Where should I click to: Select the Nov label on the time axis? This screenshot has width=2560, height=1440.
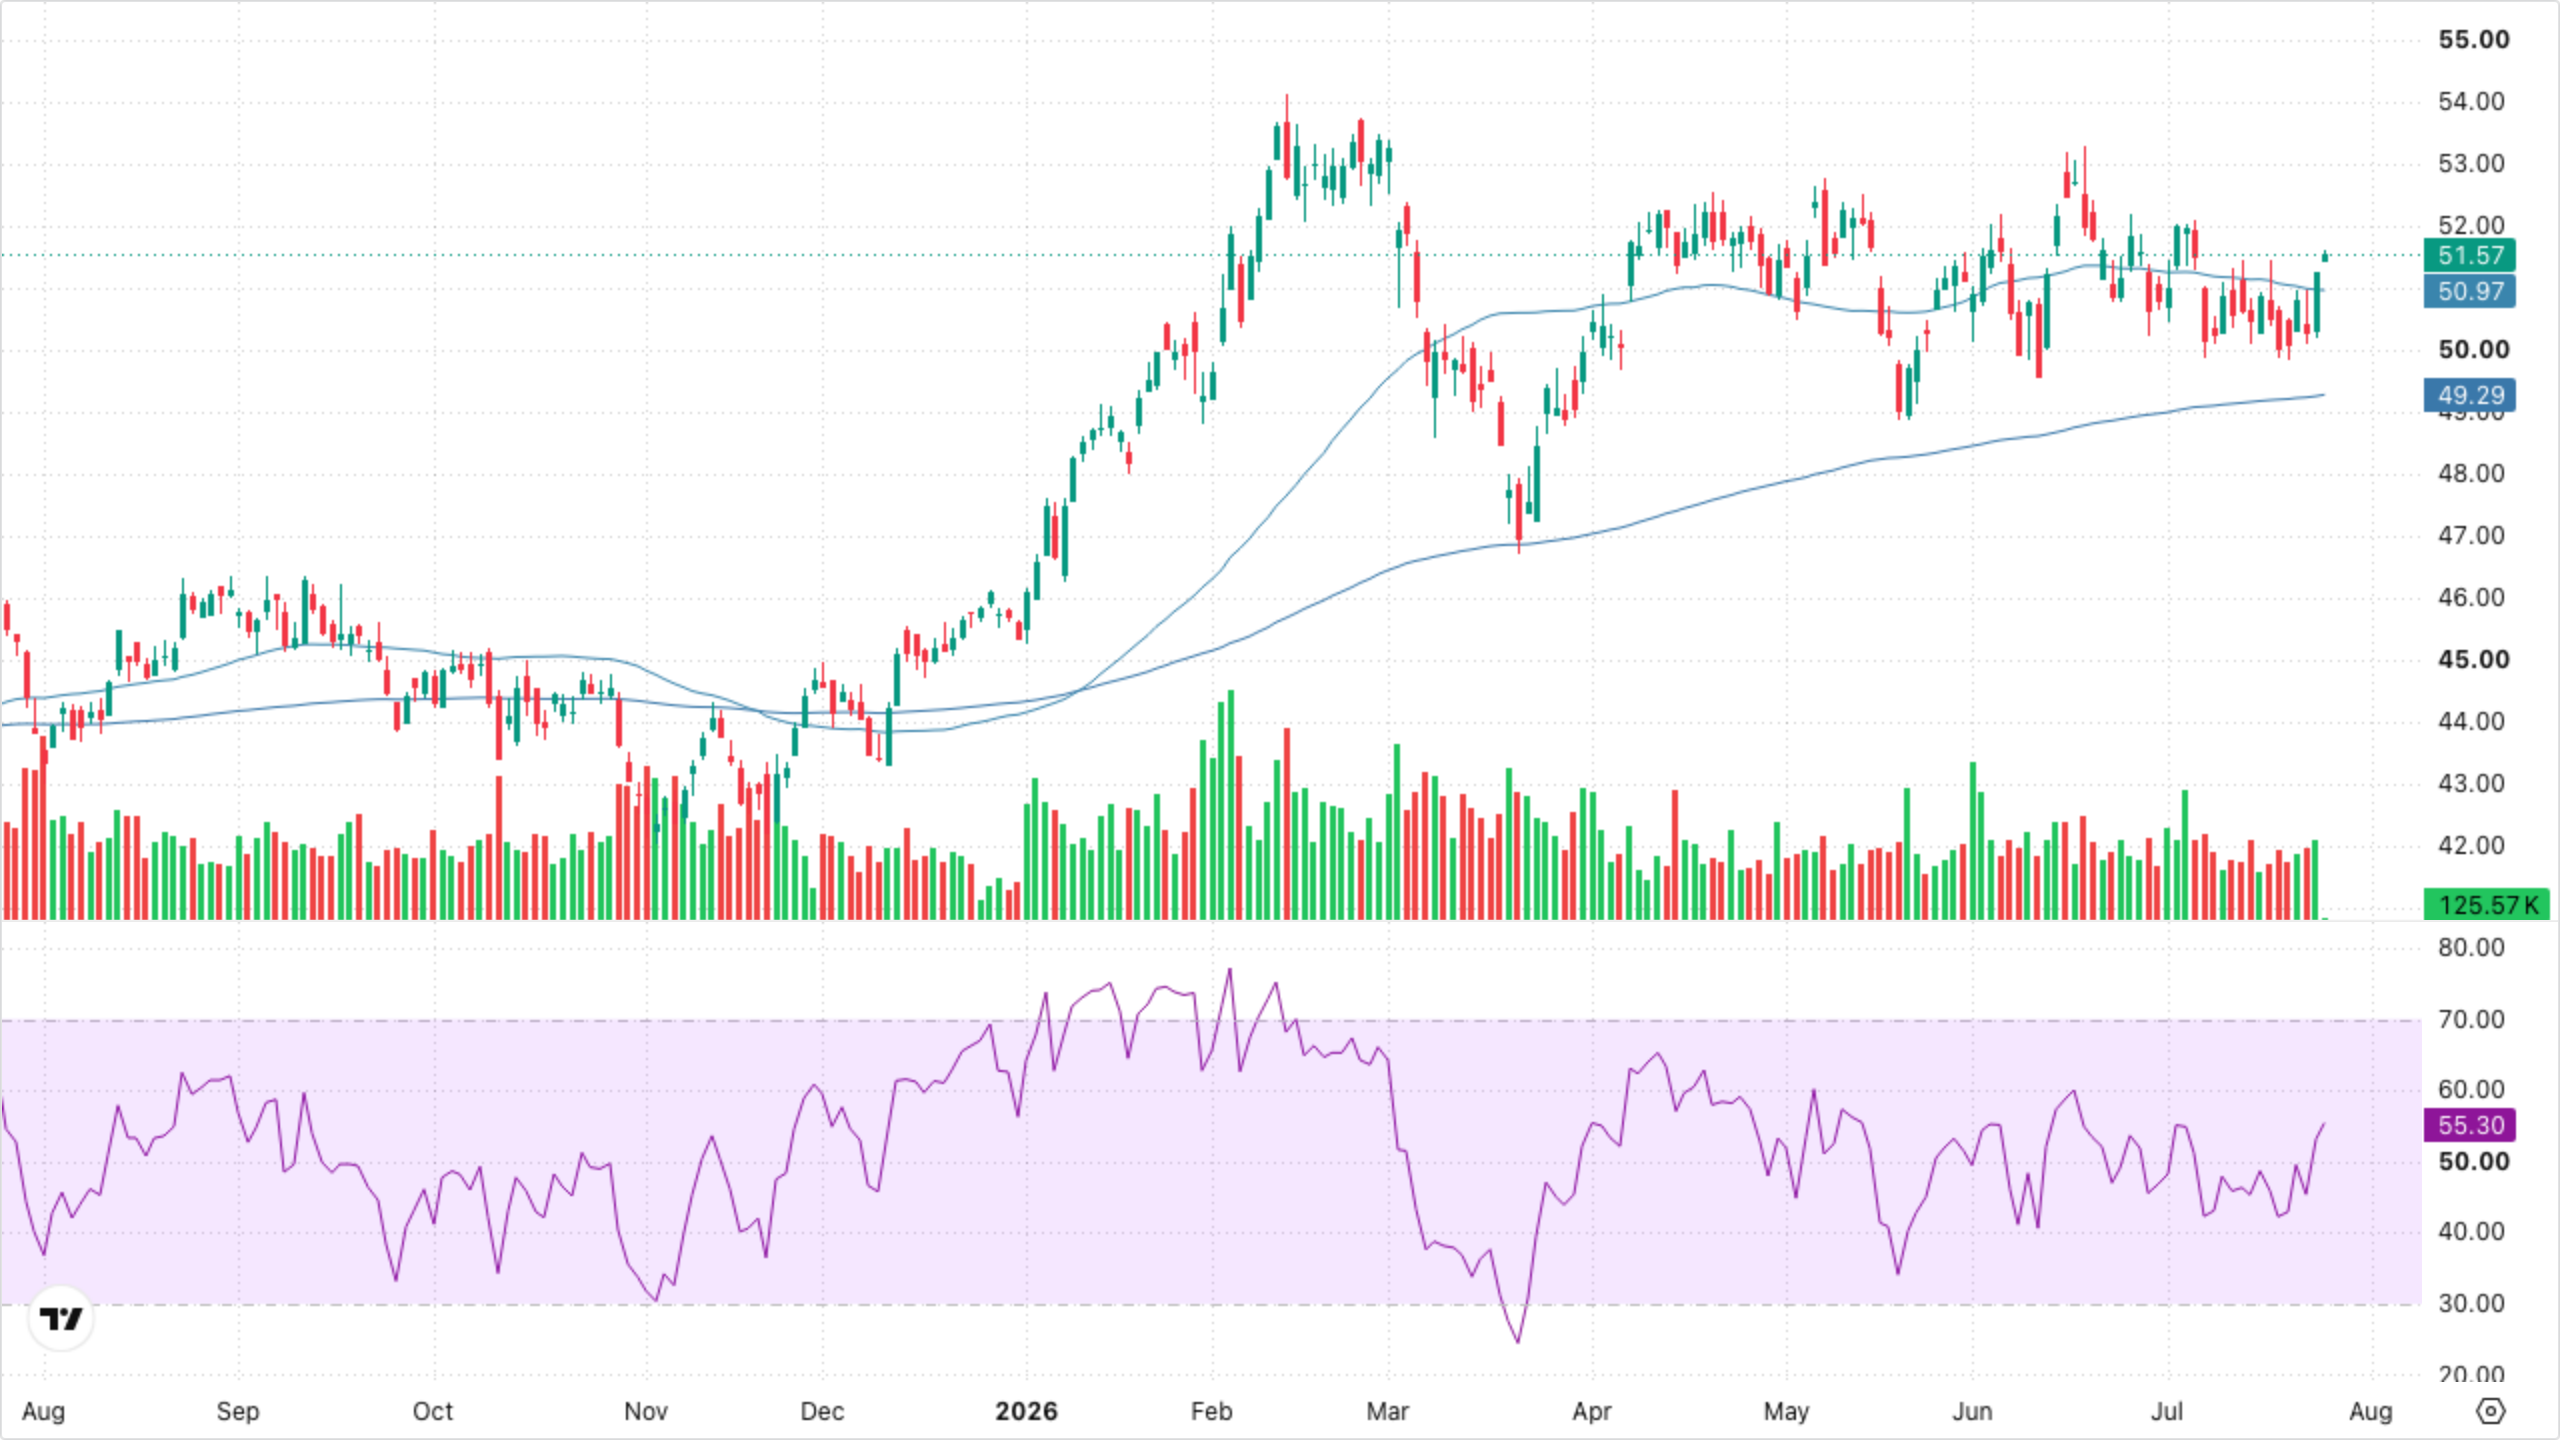coord(645,1411)
